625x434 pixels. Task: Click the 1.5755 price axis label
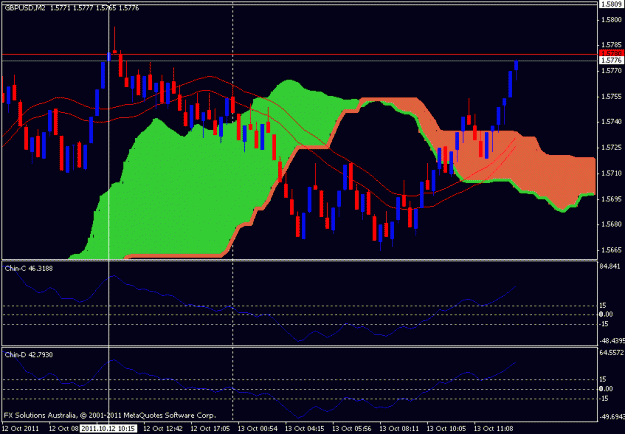point(611,96)
